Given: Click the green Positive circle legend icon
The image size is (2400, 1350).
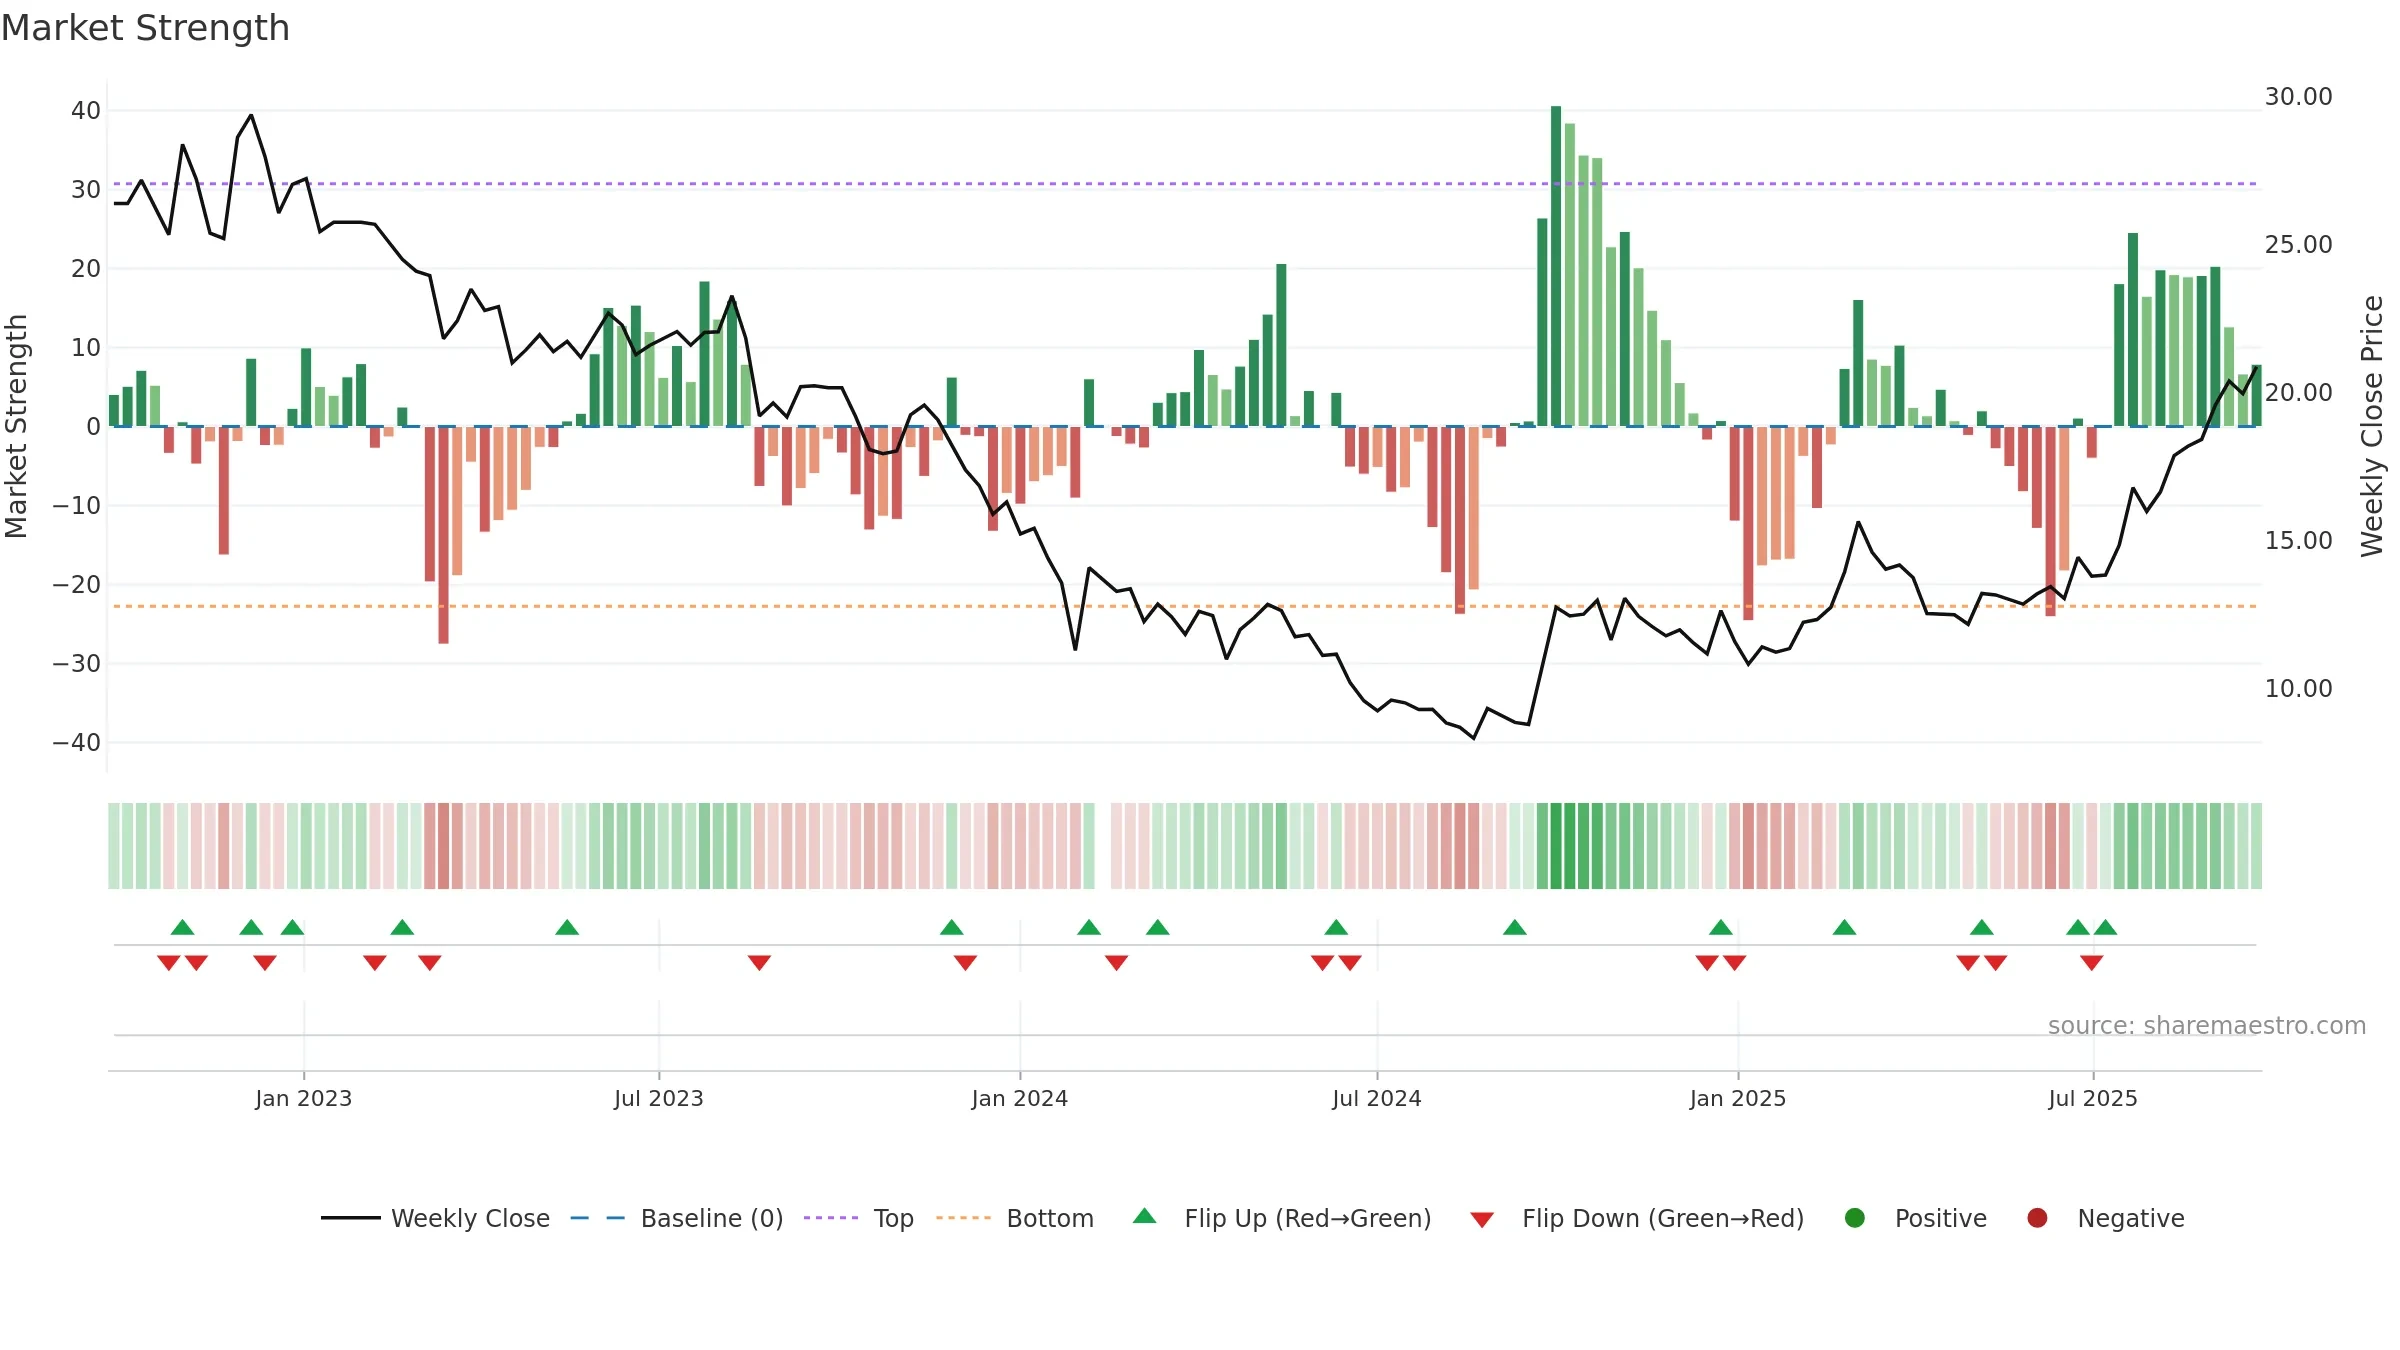Looking at the screenshot, I should click(1855, 1218).
